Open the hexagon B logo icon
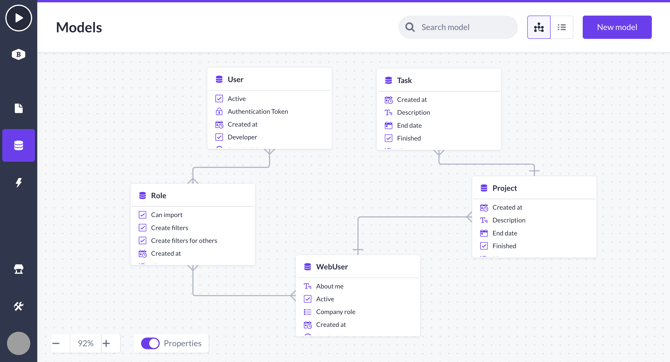The image size is (670, 362). 18,54
